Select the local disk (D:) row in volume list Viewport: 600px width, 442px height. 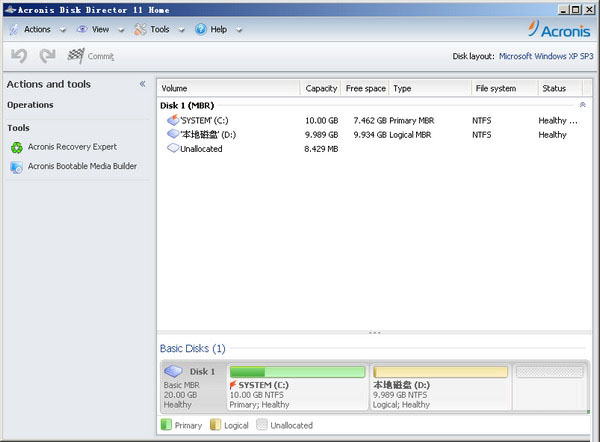[x=208, y=134]
